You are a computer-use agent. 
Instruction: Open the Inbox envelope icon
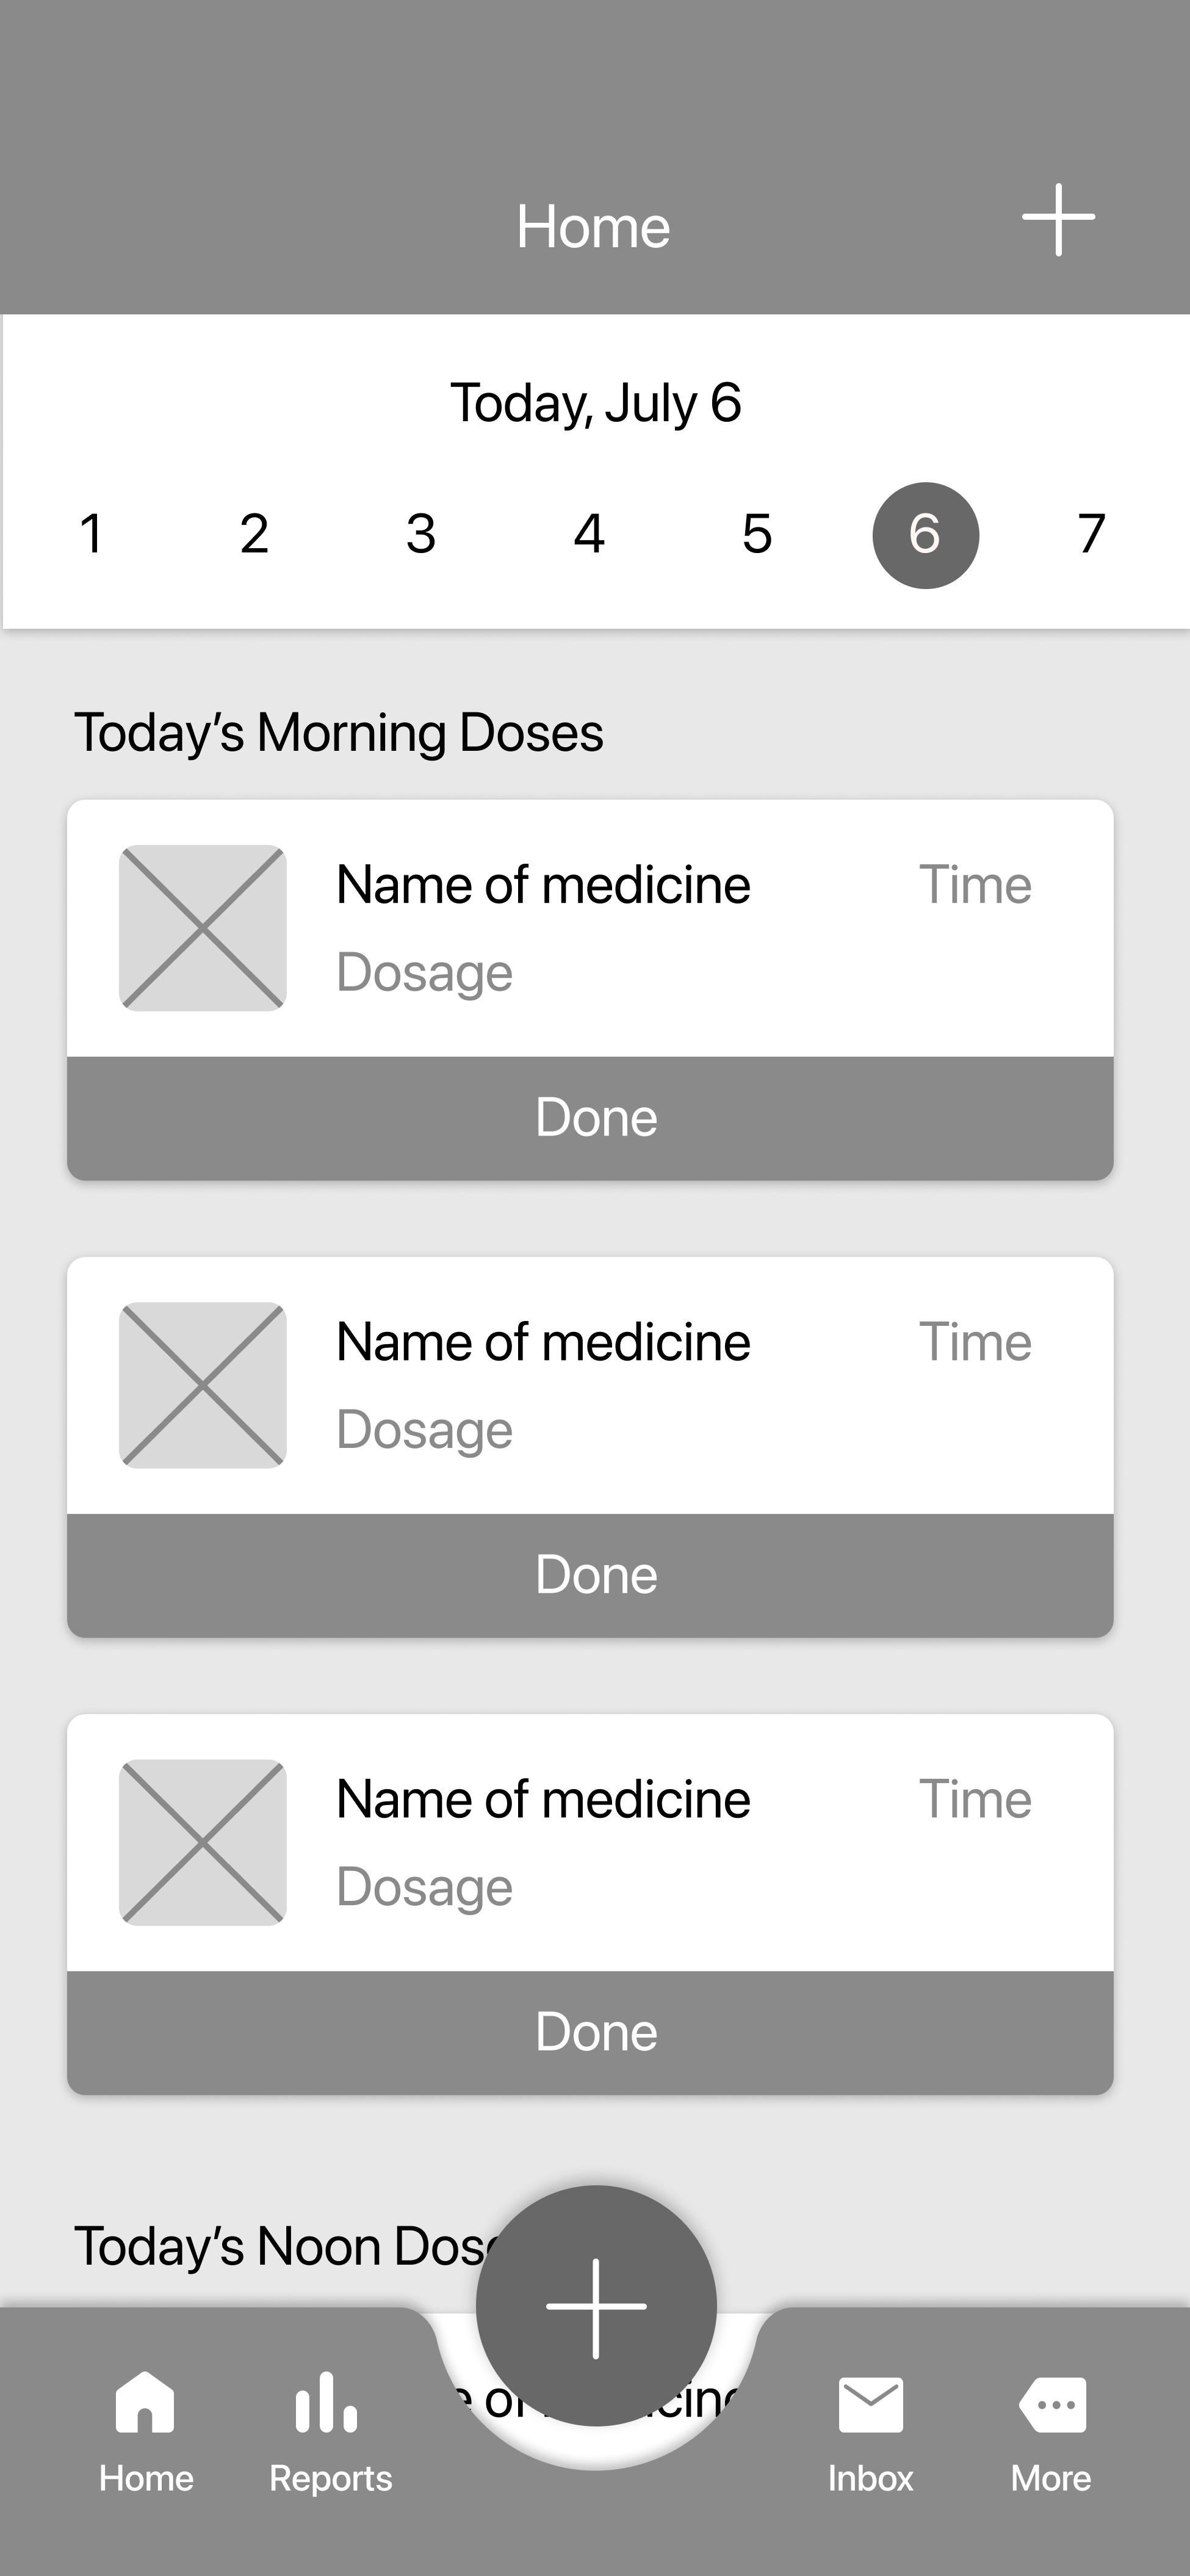(x=870, y=2404)
